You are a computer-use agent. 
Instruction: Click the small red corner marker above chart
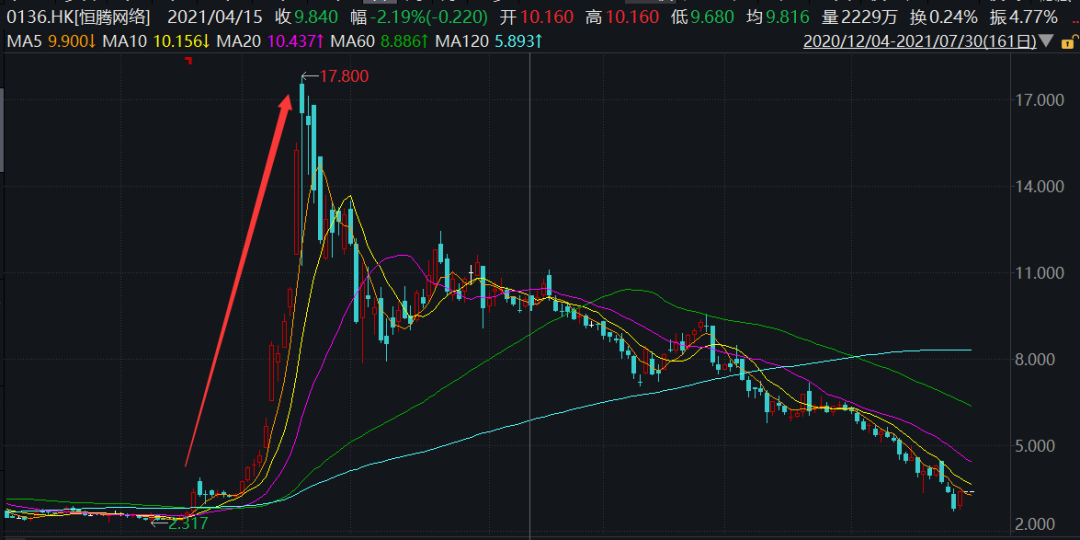tap(188, 62)
